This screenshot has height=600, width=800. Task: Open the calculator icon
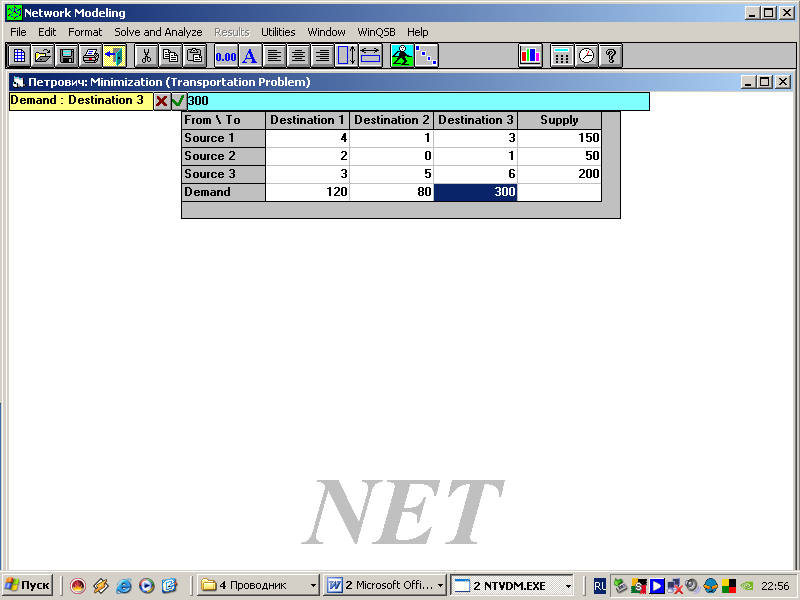[x=562, y=56]
